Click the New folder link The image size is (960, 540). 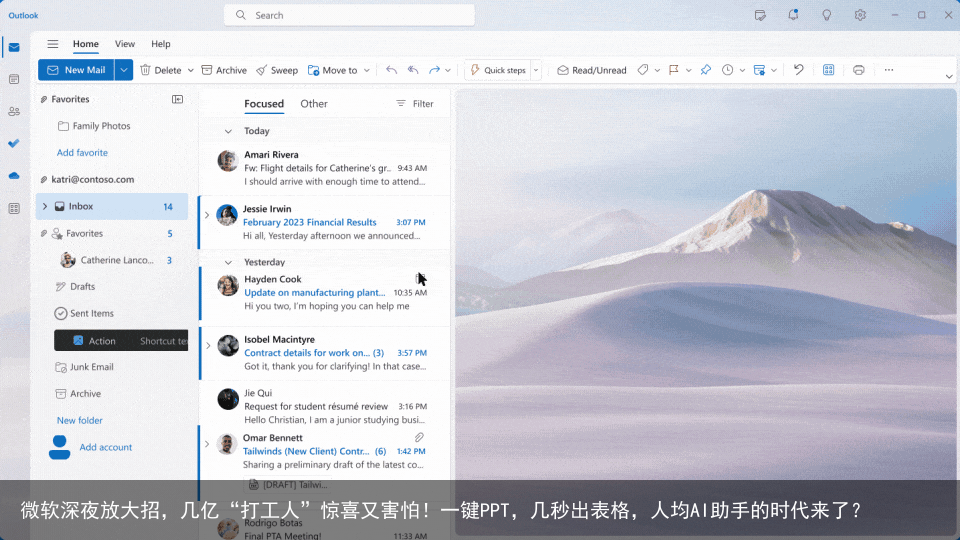coord(80,421)
